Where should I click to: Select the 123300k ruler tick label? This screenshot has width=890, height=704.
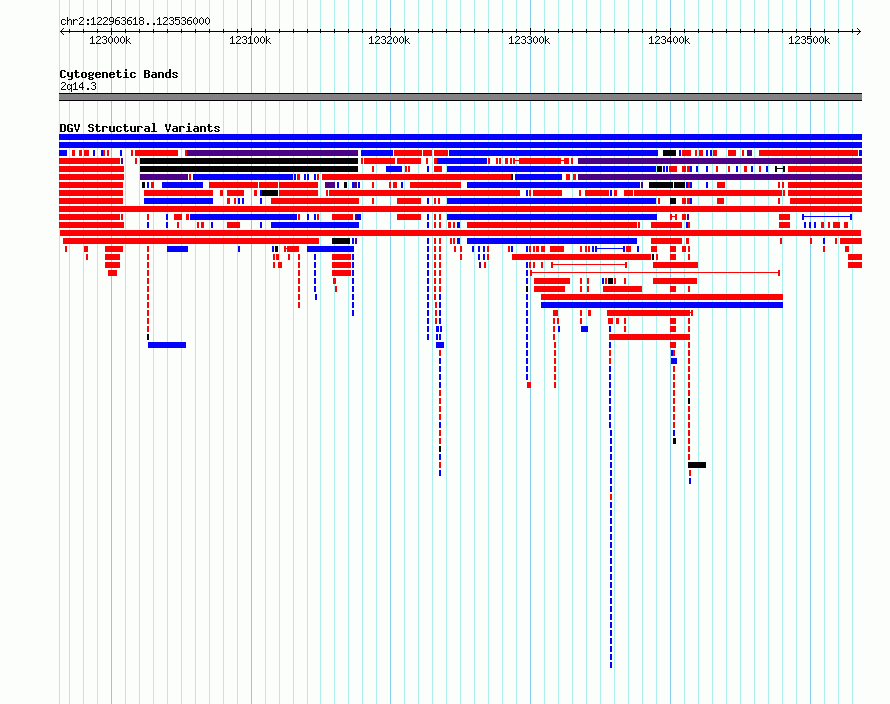click(529, 40)
